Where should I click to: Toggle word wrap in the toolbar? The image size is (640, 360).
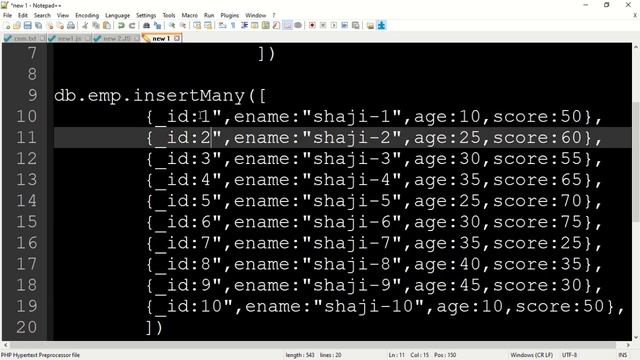(x=222, y=25)
